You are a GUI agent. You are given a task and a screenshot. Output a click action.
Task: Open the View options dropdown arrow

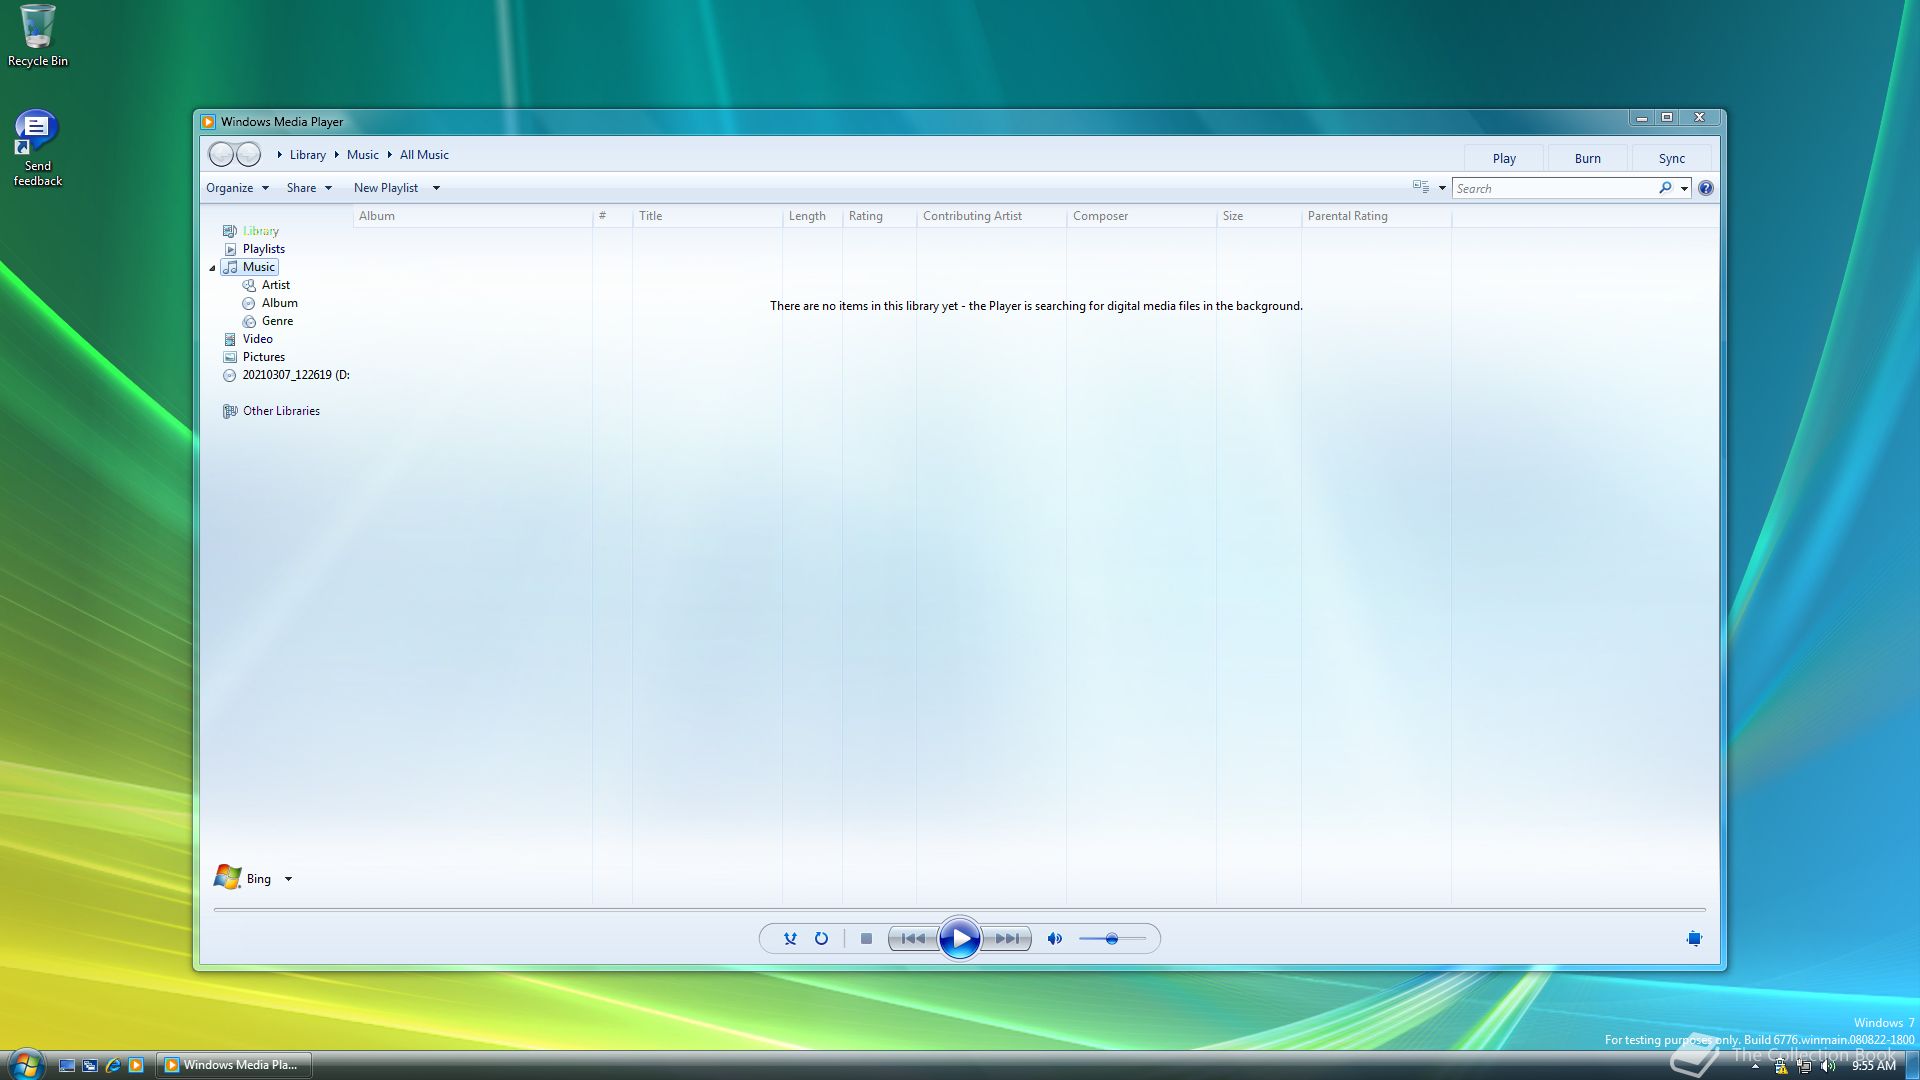coord(1442,188)
